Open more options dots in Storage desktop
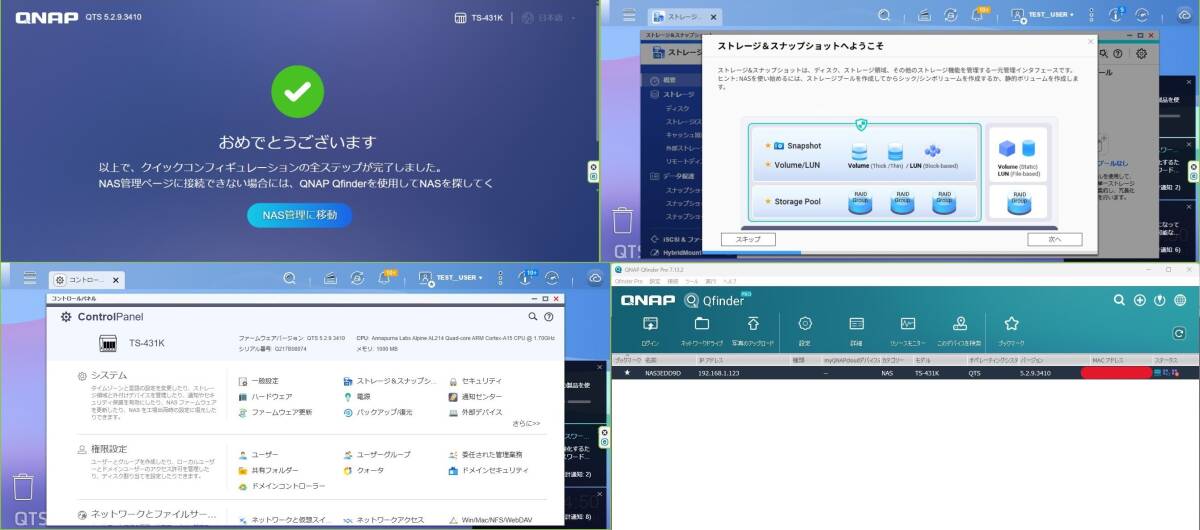Viewport: 1200px width, 530px height. tap(1092, 15)
